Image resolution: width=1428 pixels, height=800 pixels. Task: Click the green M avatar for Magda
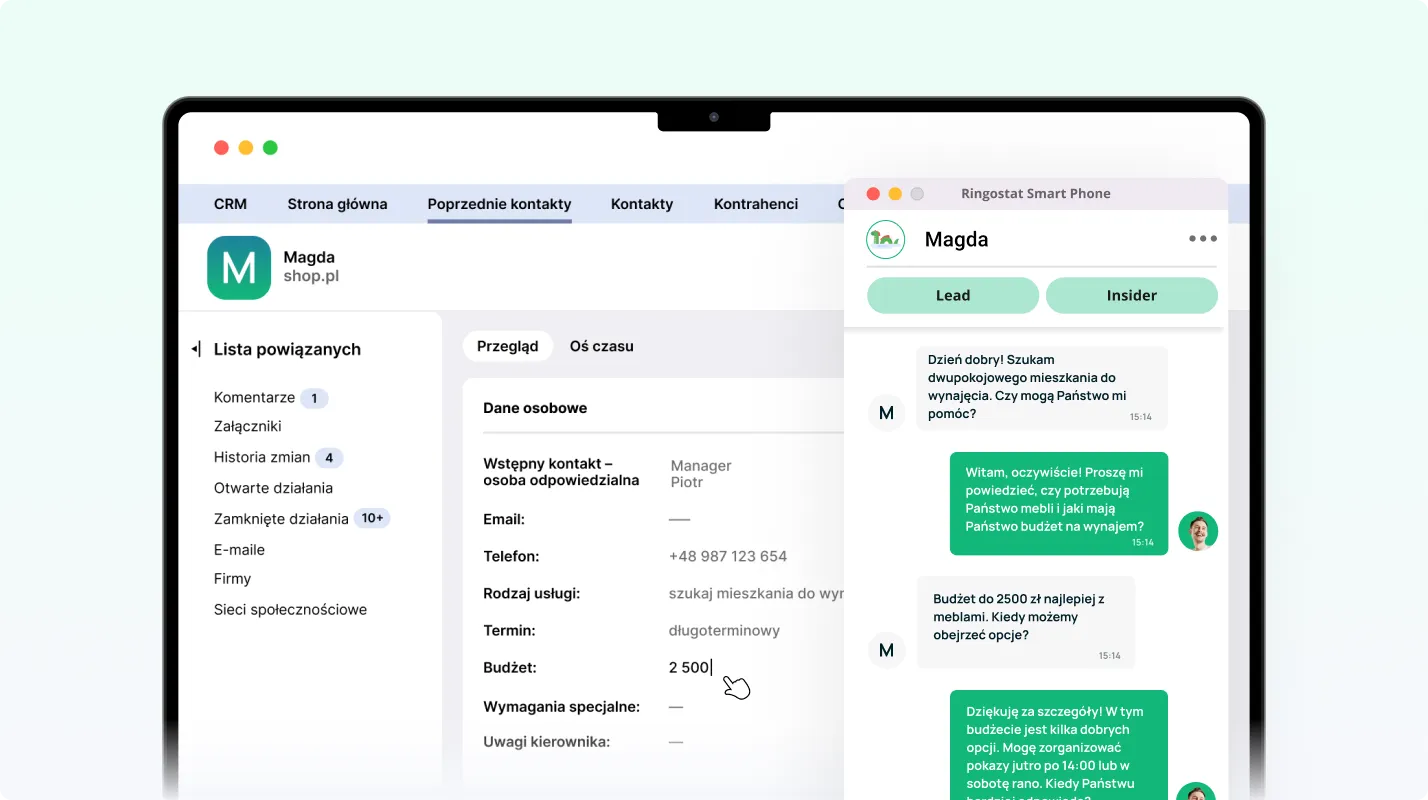239,268
